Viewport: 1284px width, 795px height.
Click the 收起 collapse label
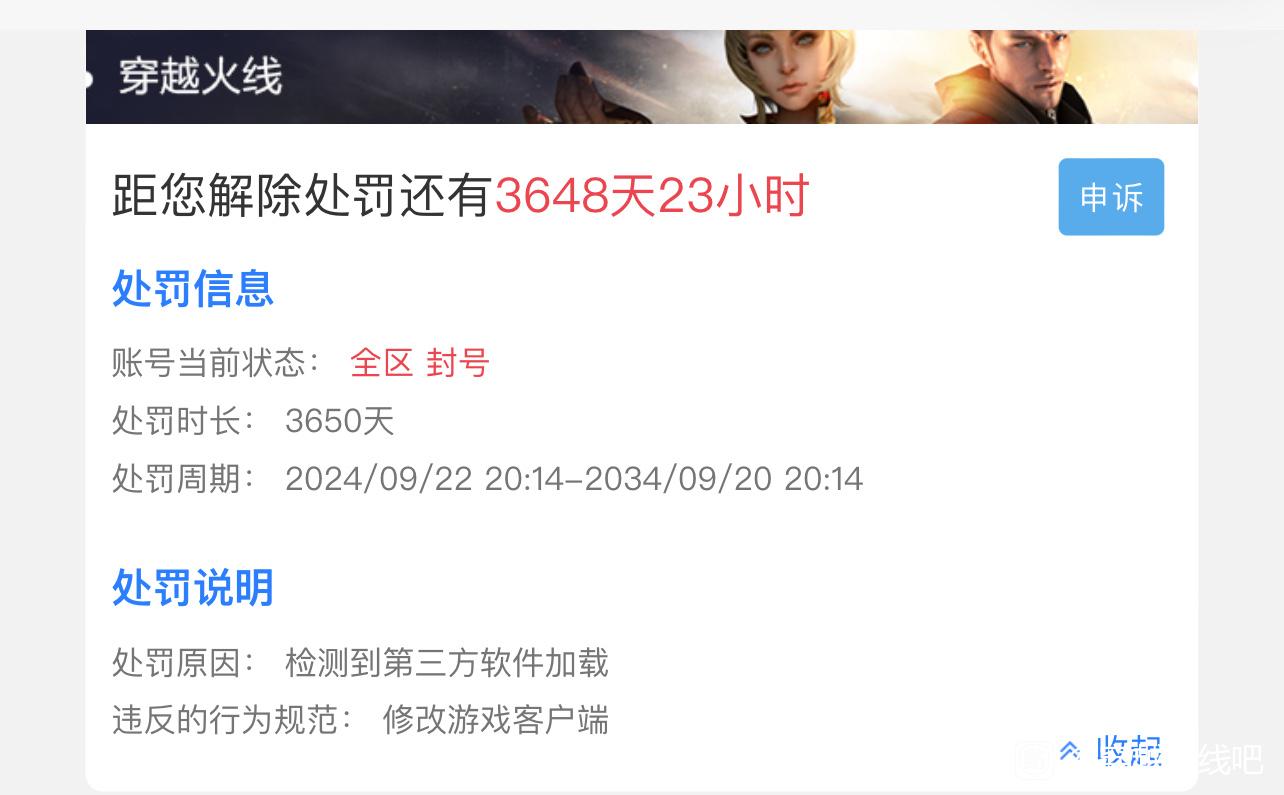(1130, 750)
